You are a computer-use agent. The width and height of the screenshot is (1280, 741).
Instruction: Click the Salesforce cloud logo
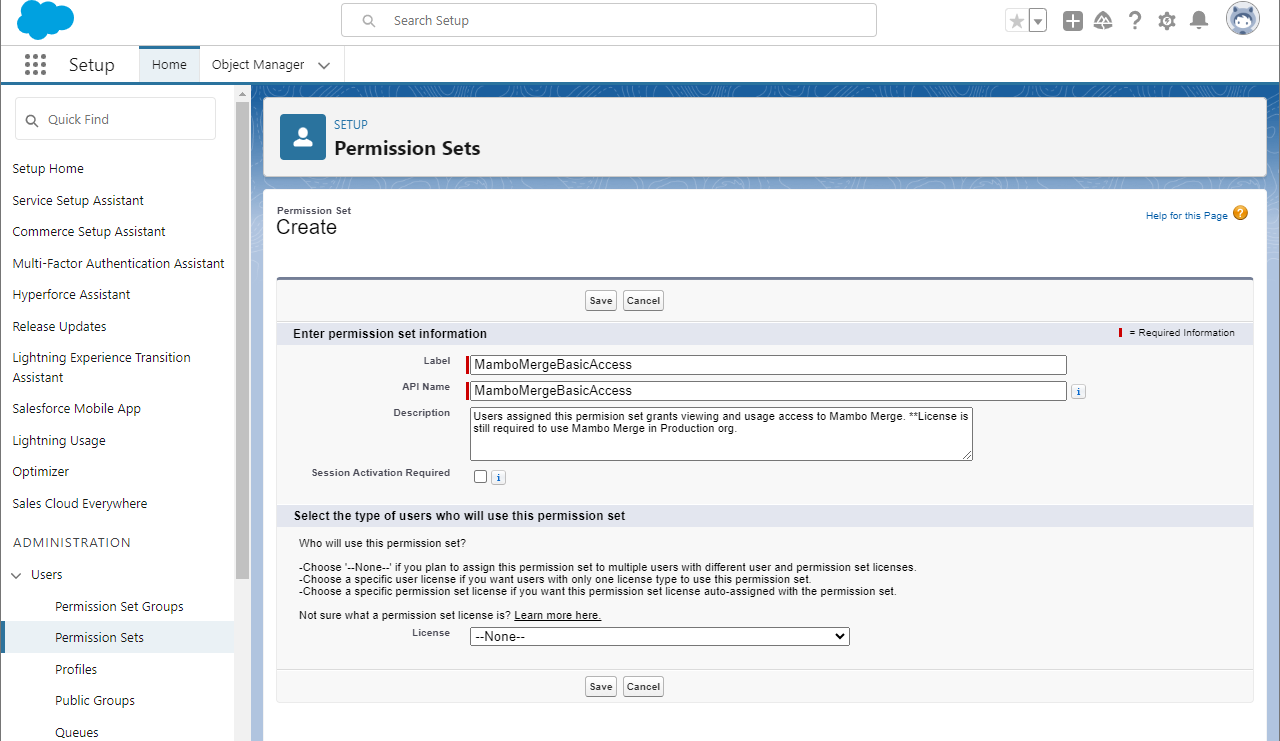point(46,20)
